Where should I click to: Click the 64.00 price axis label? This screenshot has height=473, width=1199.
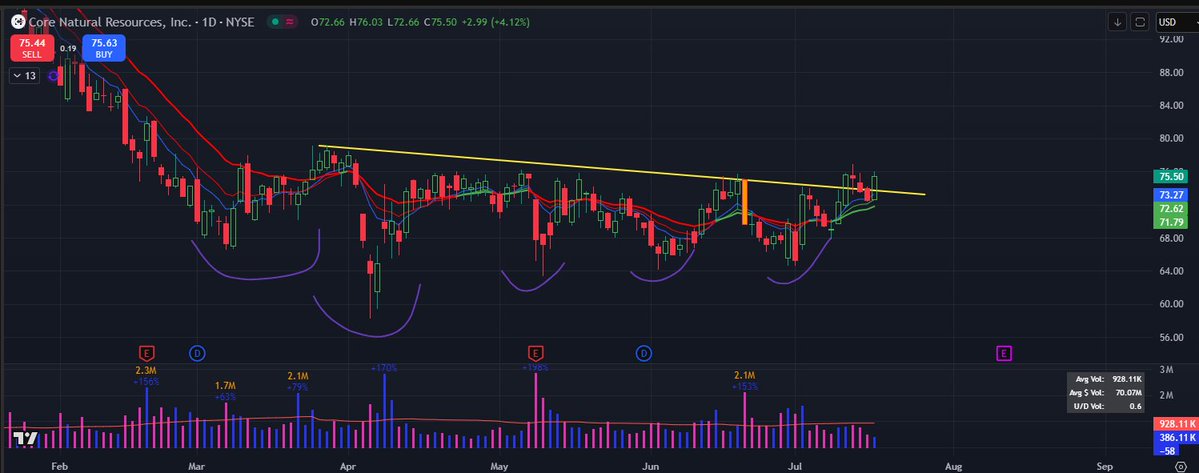1173,271
